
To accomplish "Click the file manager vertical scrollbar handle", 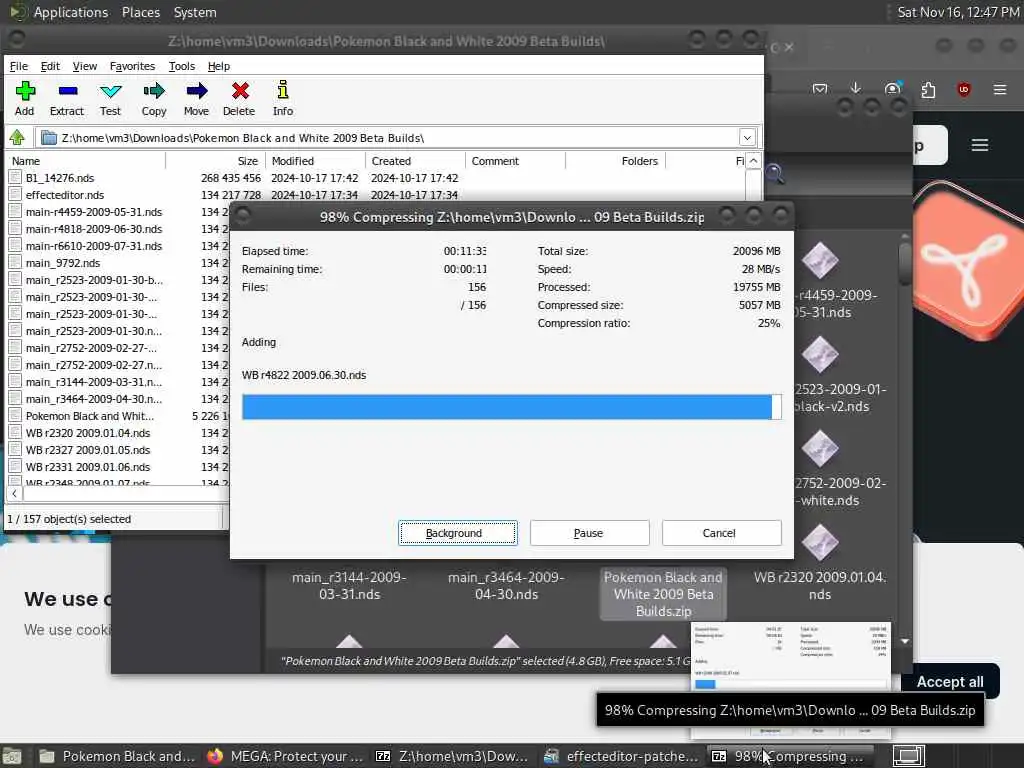I will pos(905,263).
